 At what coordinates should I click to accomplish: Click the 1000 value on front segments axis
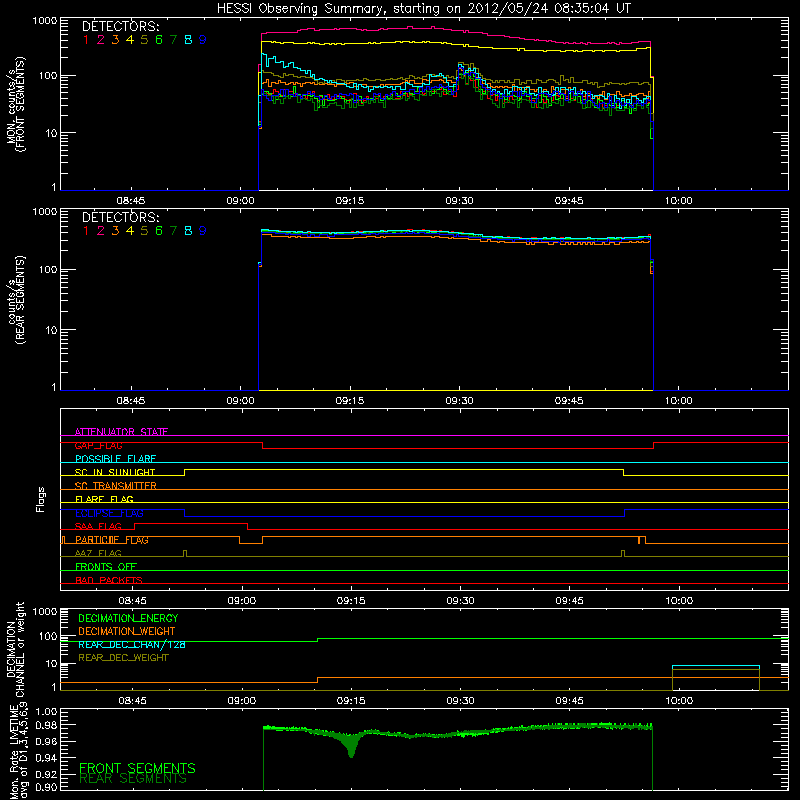pos(45,21)
